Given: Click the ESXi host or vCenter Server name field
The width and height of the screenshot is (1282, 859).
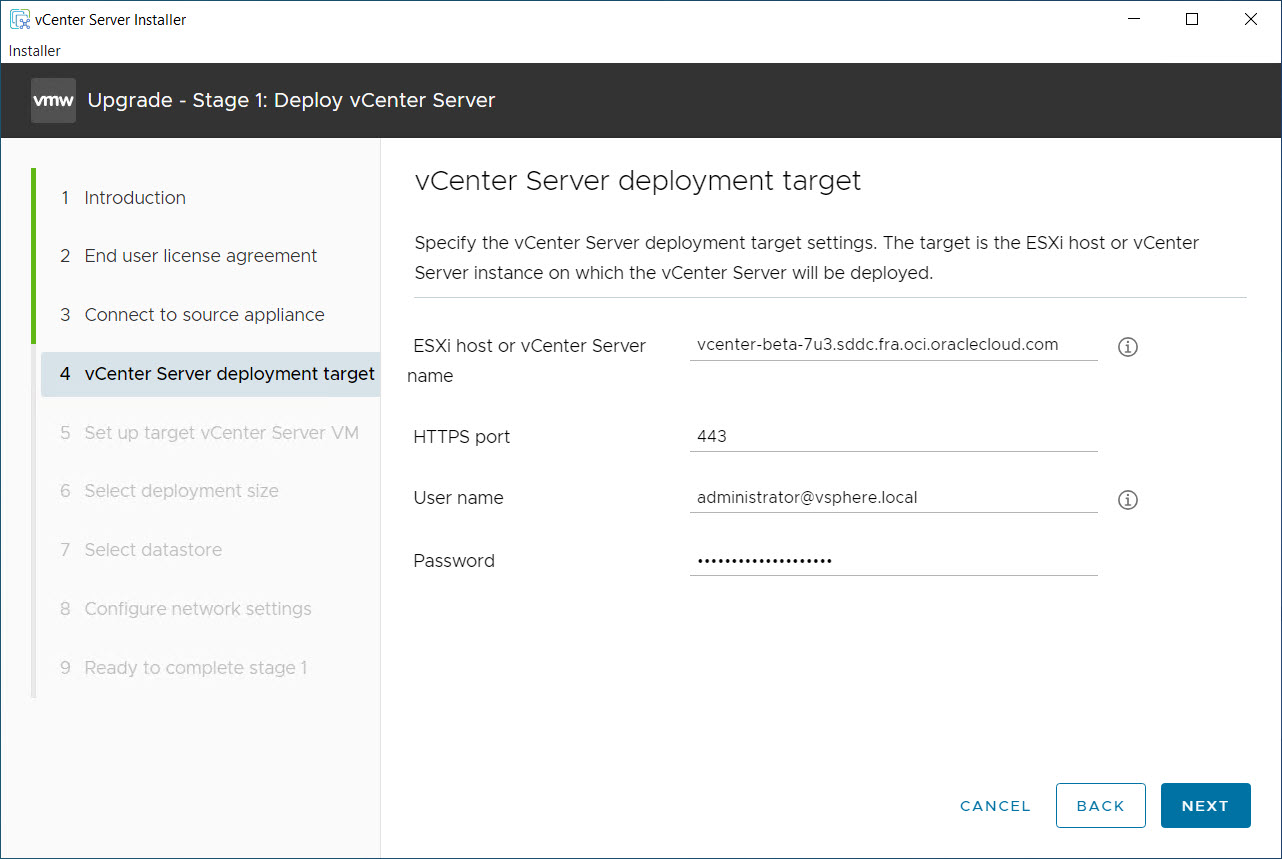Looking at the screenshot, I should click(x=893, y=345).
